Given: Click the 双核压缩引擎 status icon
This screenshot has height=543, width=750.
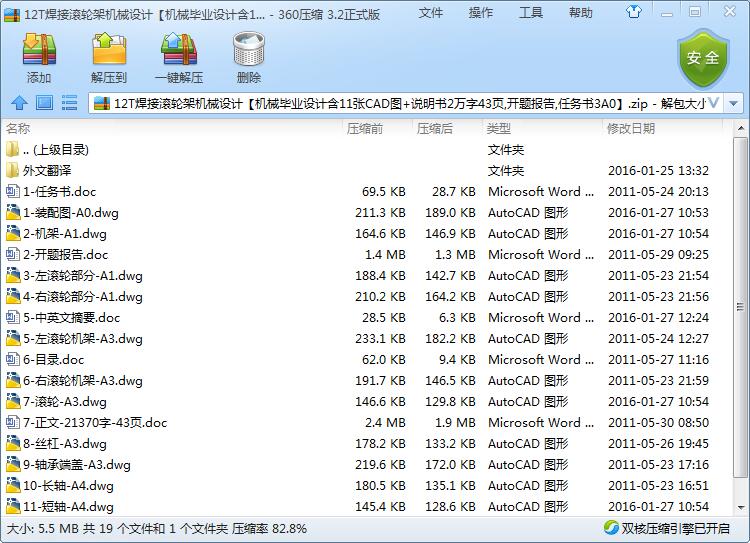Looking at the screenshot, I should (611, 528).
